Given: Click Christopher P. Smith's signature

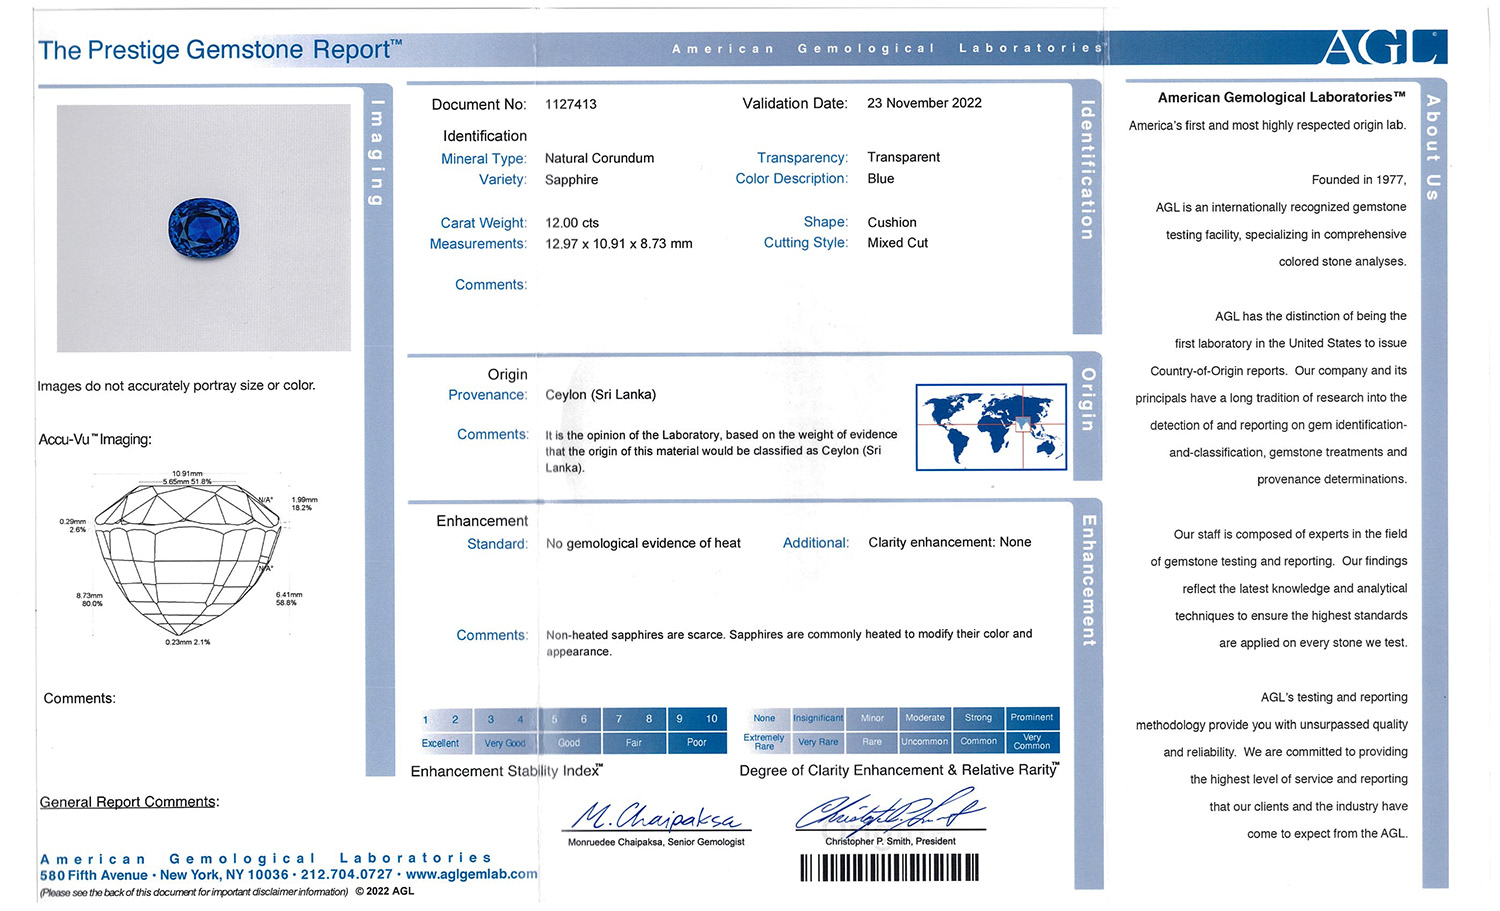Looking at the screenshot, I should pyautogui.click(x=889, y=812).
